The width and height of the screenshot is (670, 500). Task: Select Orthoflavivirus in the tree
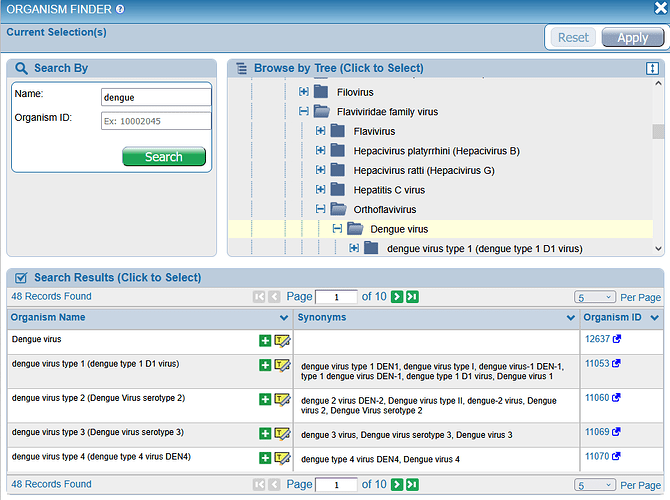pyautogui.click(x=385, y=209)
